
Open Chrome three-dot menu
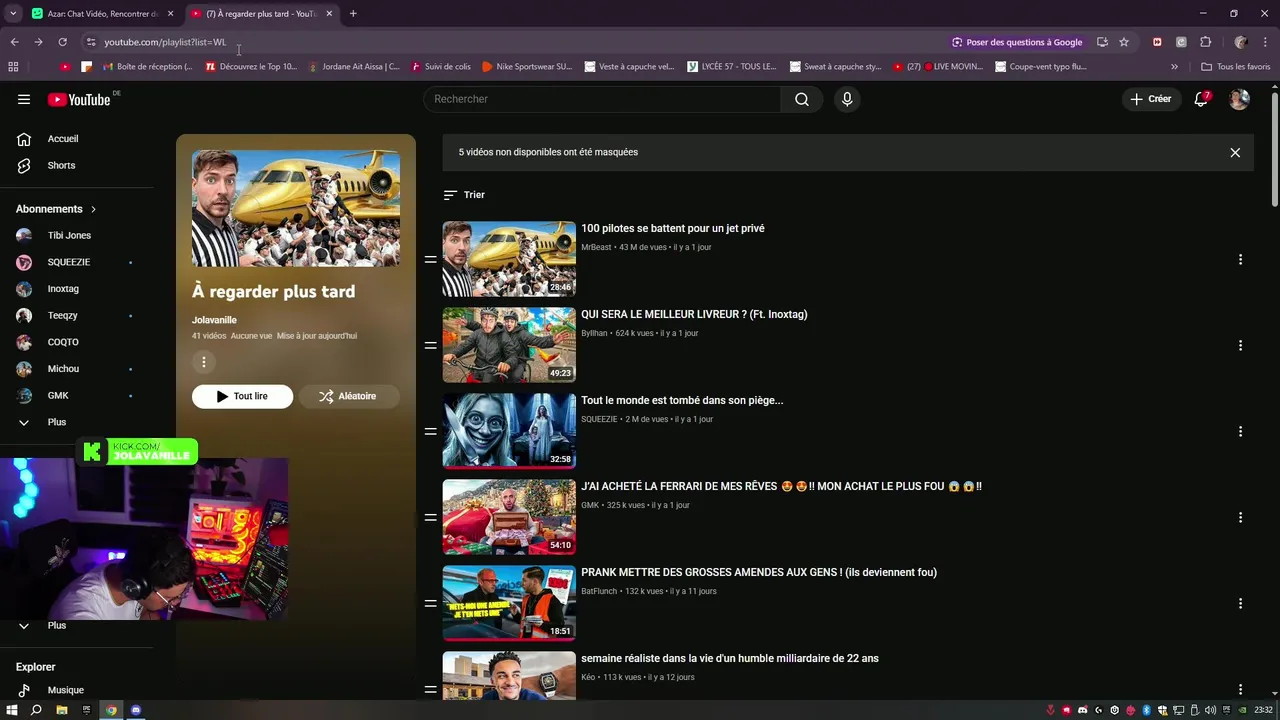click(x=1264, y=42)
